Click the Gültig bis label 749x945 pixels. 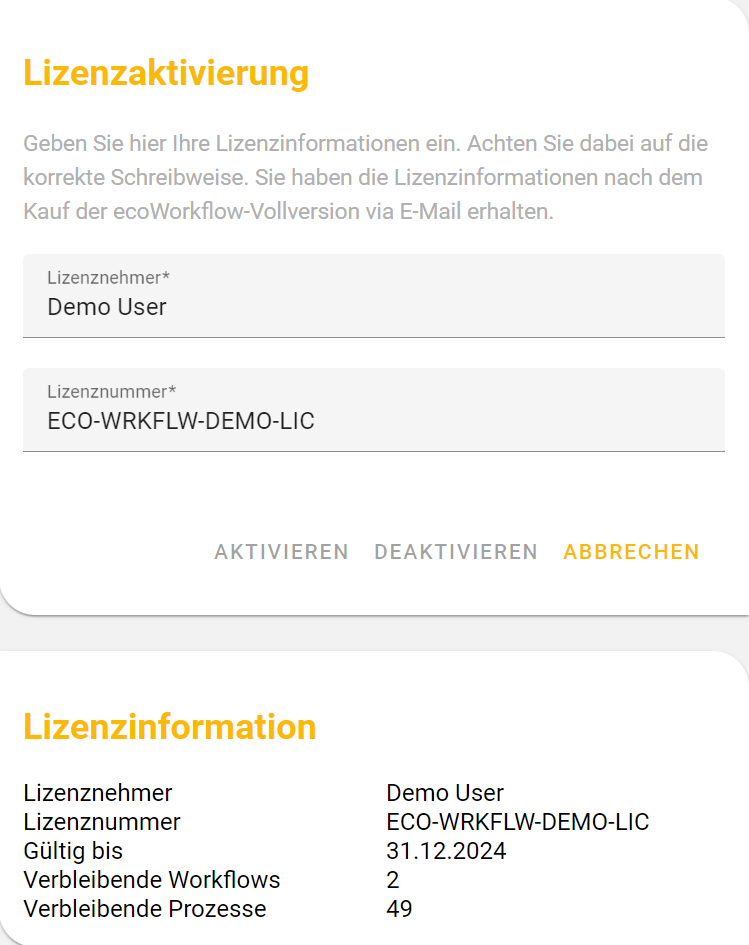(73, 851)
